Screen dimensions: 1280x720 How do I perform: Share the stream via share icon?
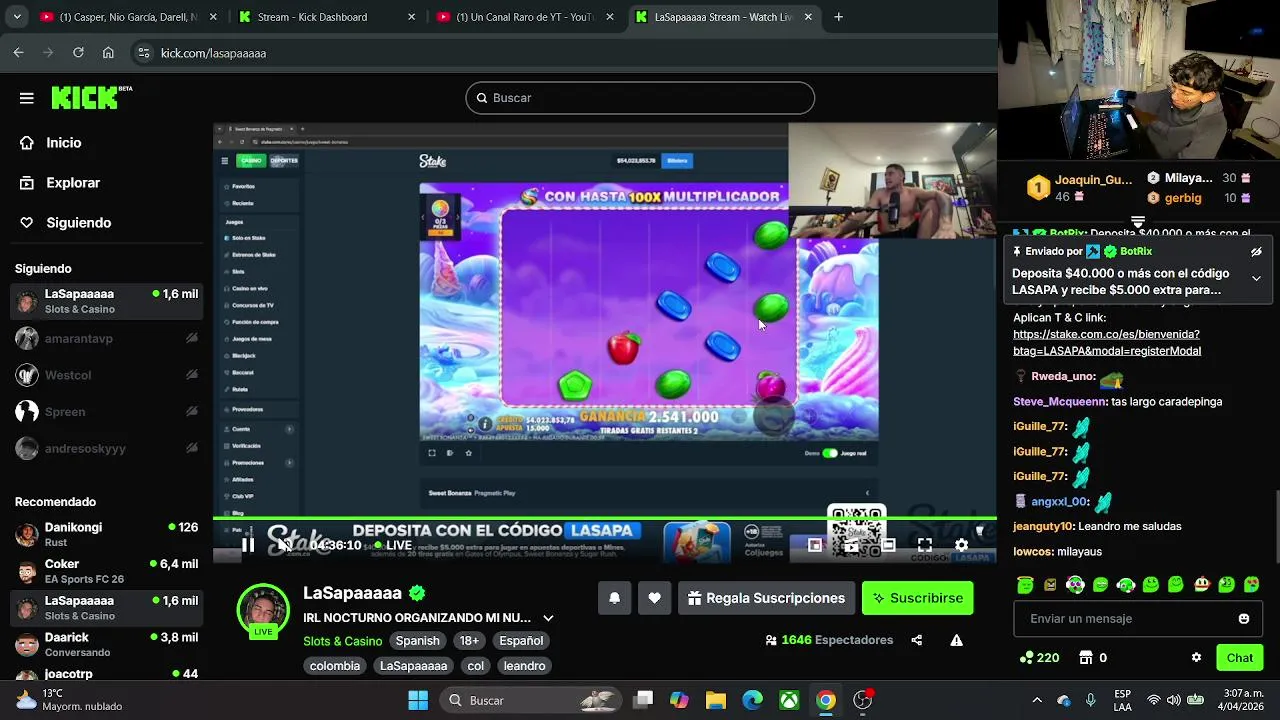(x=917, y=640)
